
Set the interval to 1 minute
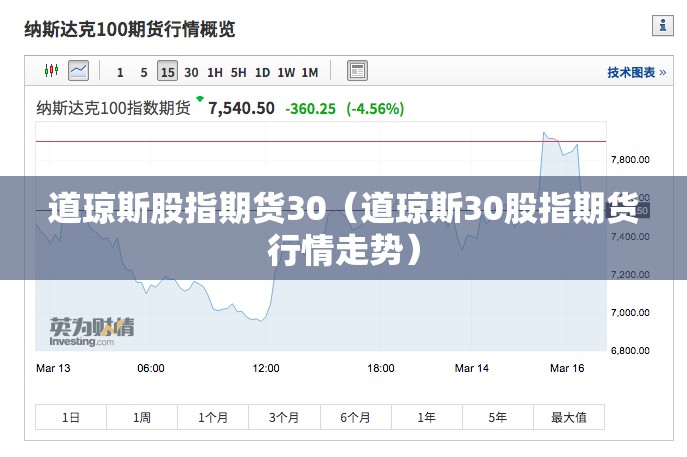[120, 72]
